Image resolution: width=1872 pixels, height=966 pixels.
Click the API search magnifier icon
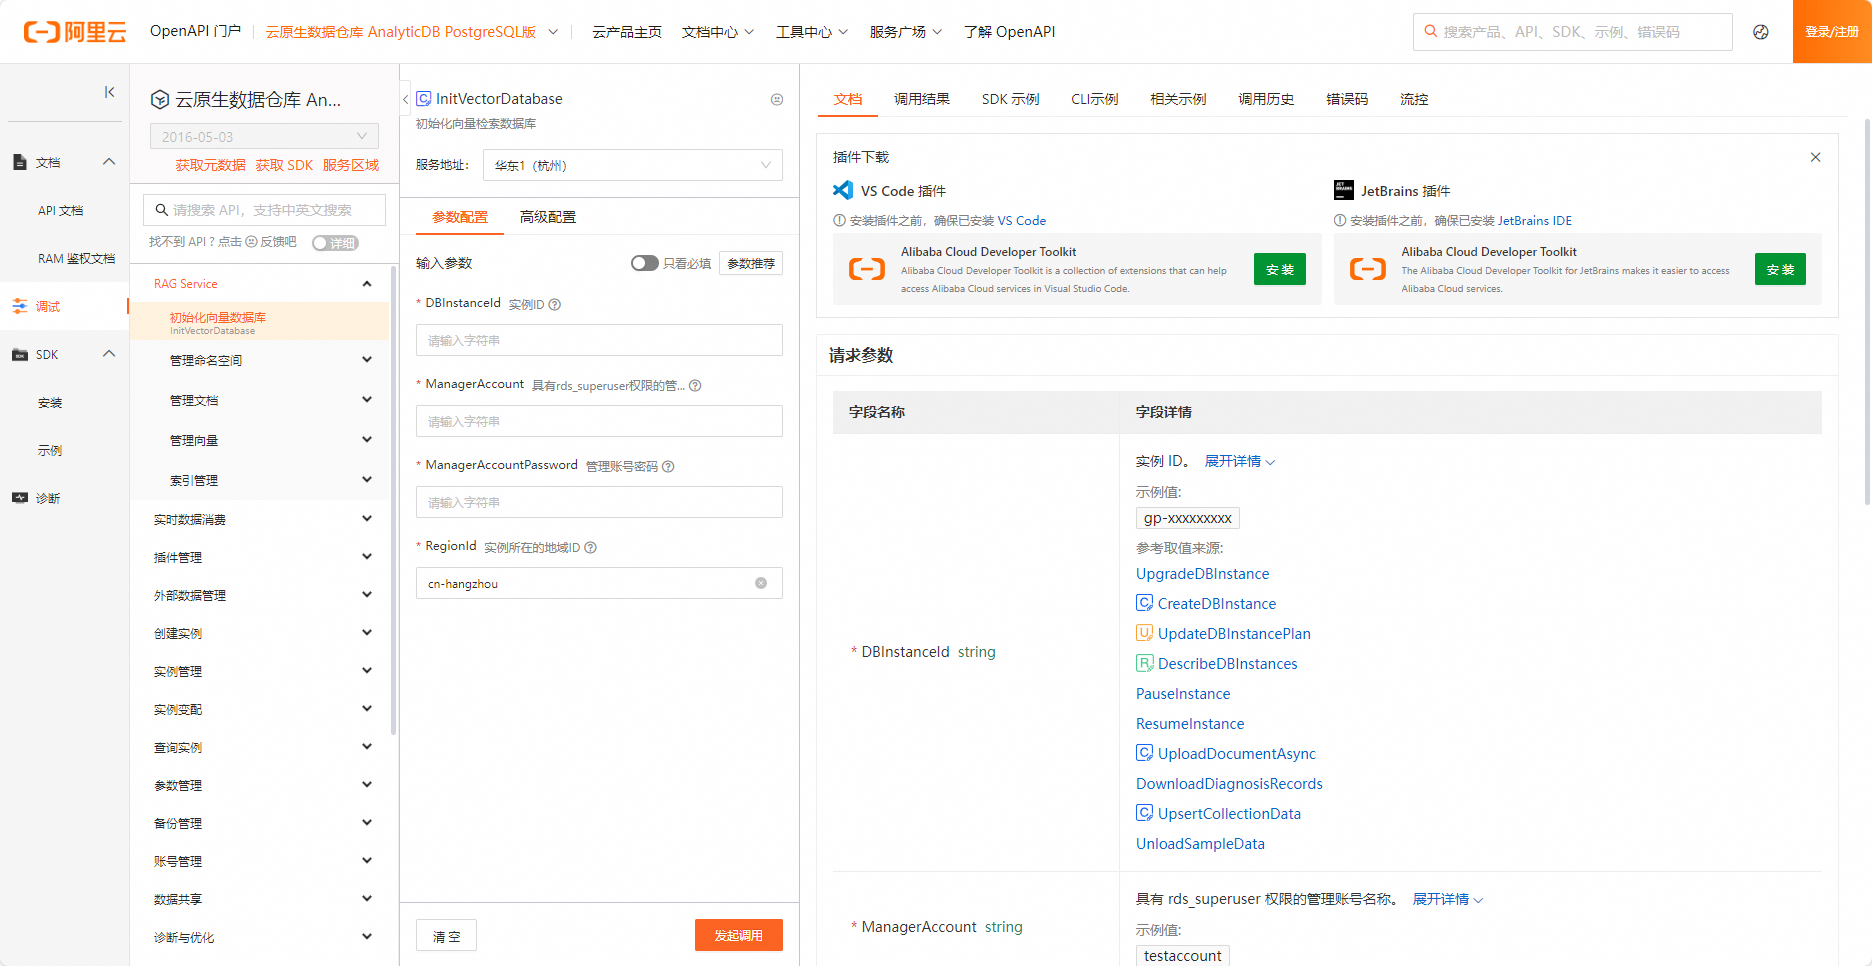point(161,210)
